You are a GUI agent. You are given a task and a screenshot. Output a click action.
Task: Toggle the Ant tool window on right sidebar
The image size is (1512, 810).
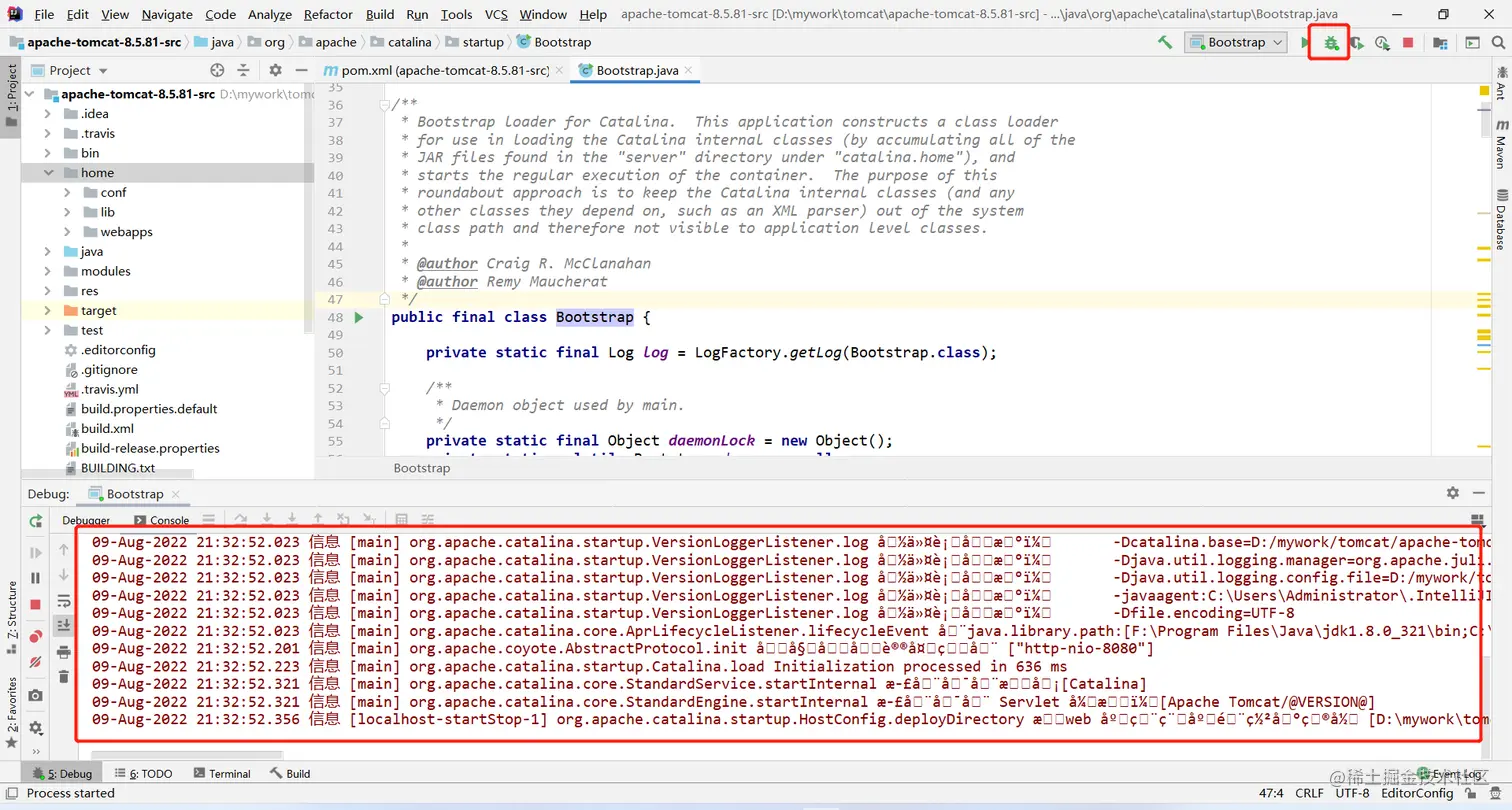1500,82
